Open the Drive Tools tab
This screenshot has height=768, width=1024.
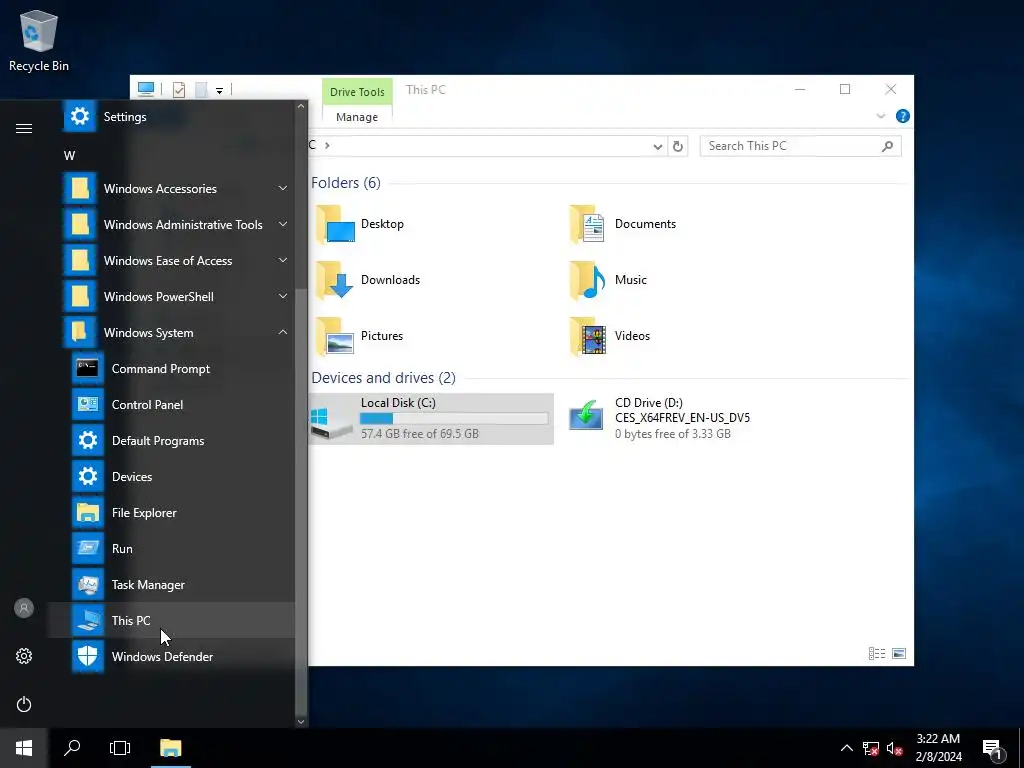click(357, 91)
